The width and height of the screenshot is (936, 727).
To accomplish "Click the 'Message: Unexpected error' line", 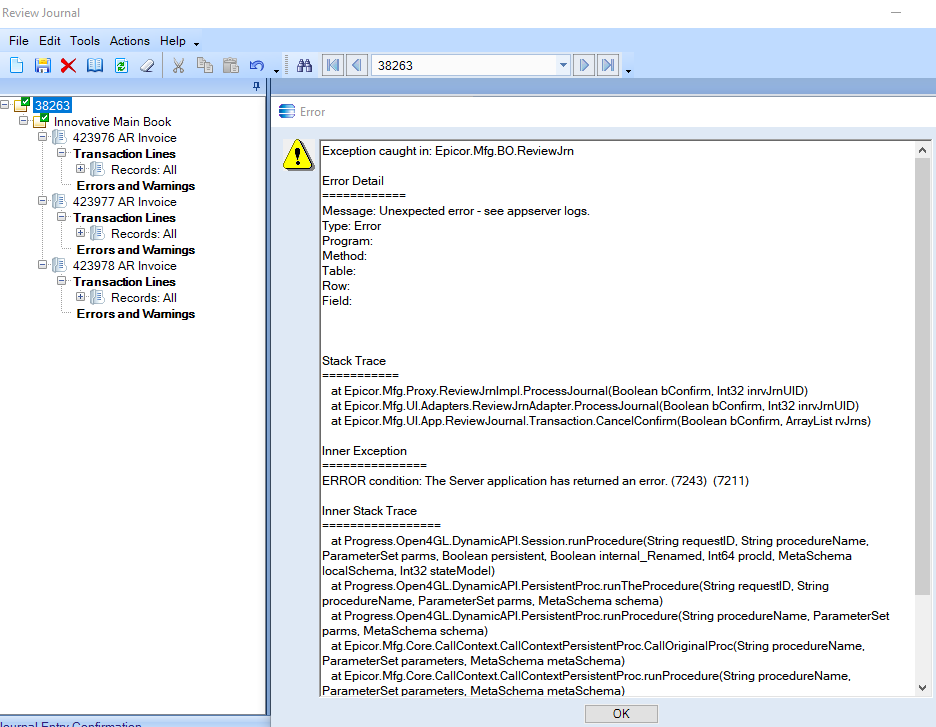I will (x=455, y=211).
